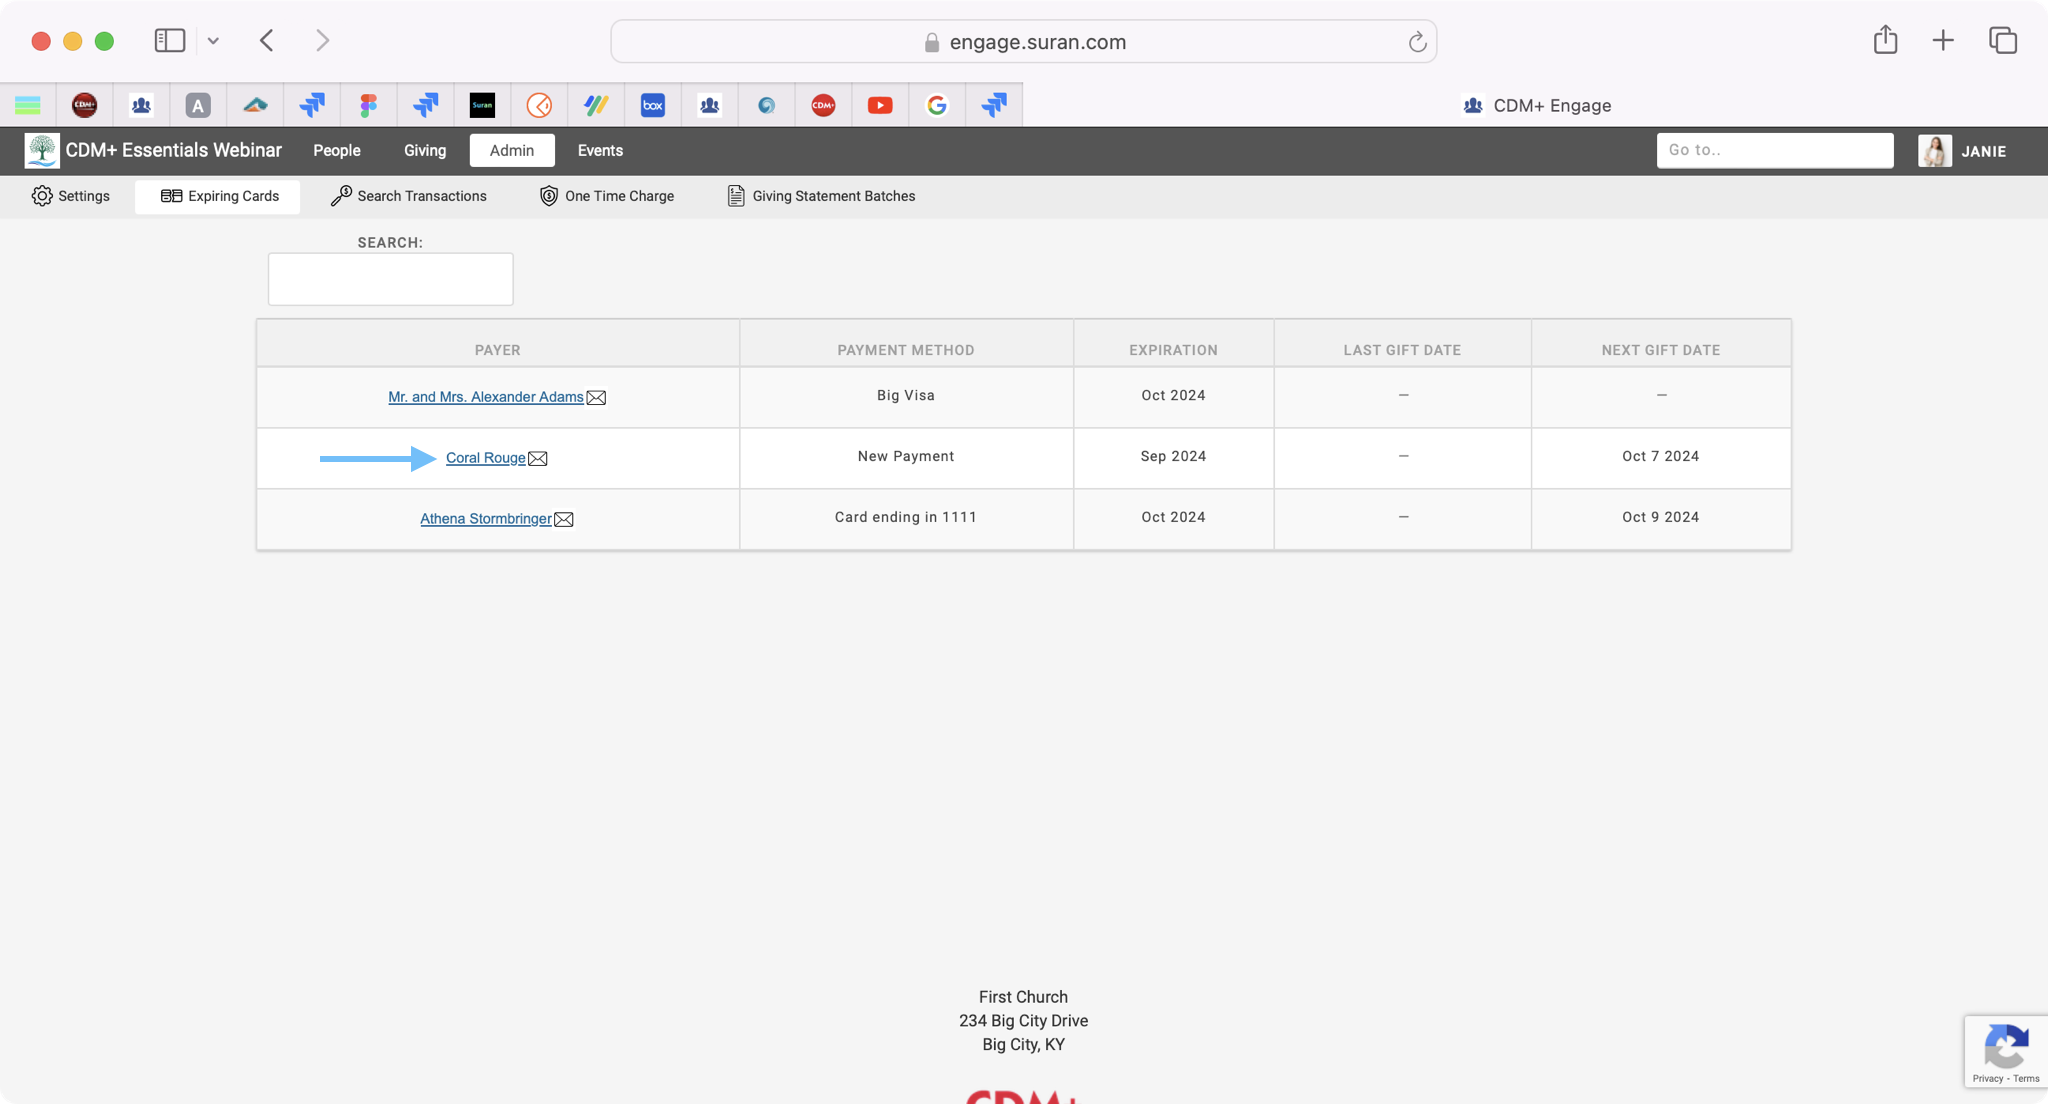Open the Google bookmark icon
This screenshot has height=1104, width=2048.
937,105
